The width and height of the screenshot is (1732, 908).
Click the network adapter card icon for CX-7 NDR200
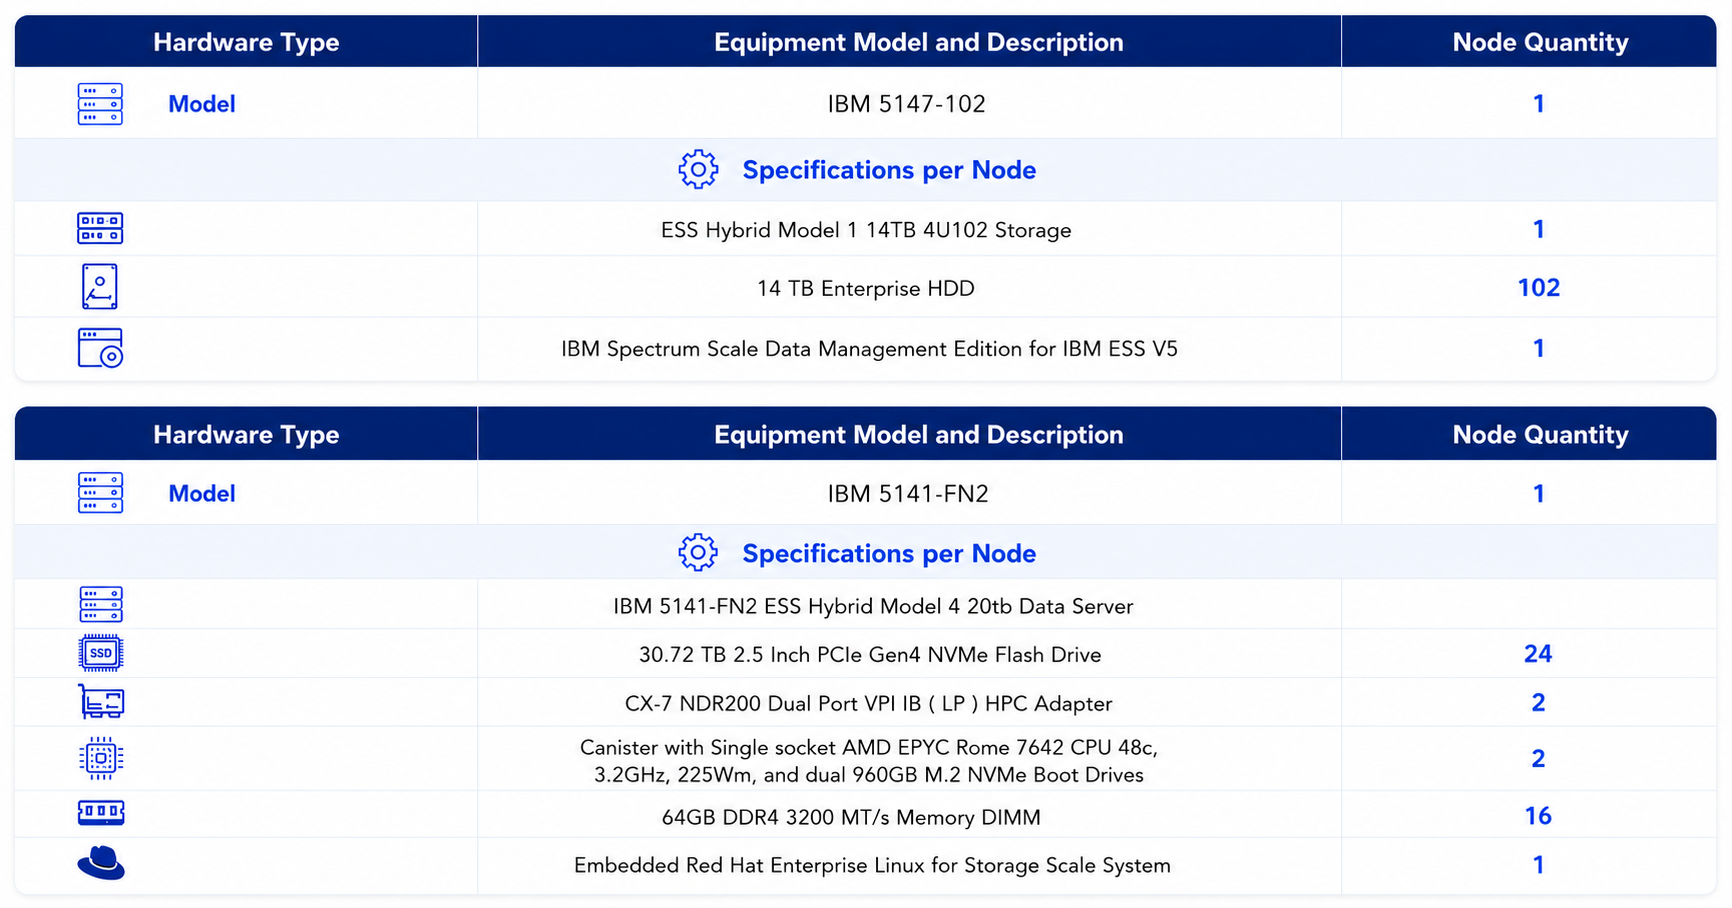point(101,702)
